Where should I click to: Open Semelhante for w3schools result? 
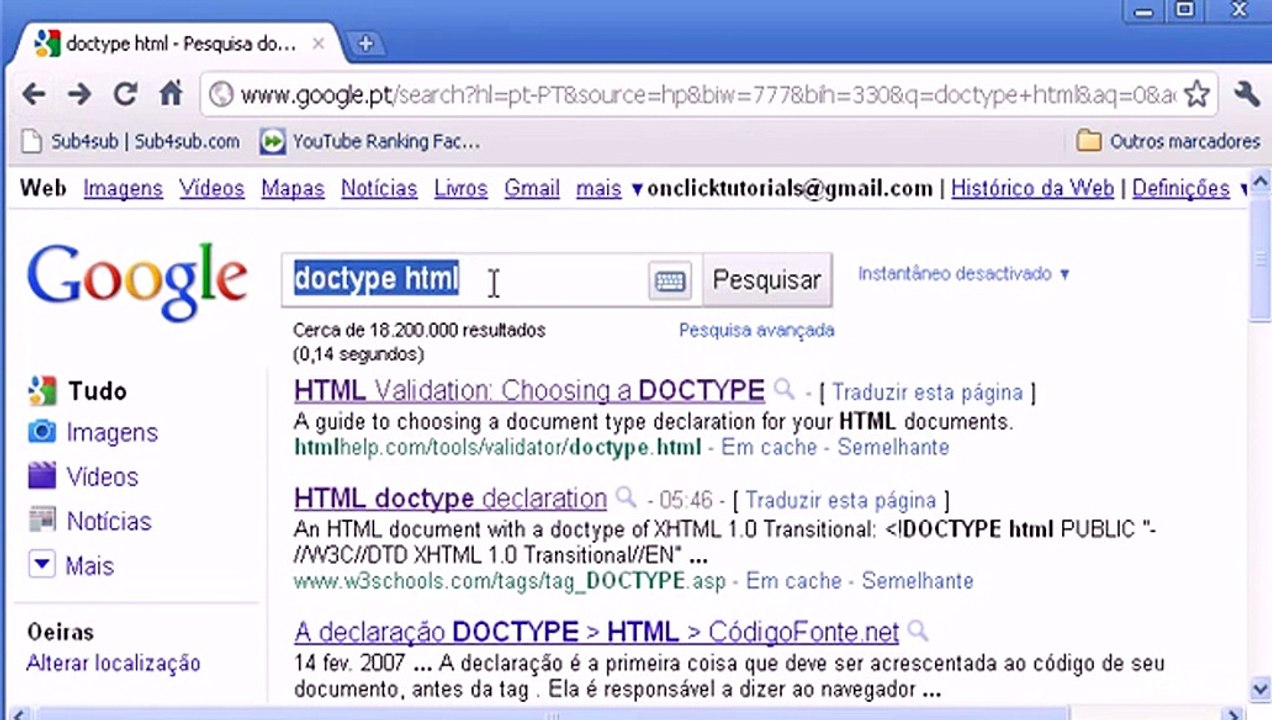click(x=917, y=581)
